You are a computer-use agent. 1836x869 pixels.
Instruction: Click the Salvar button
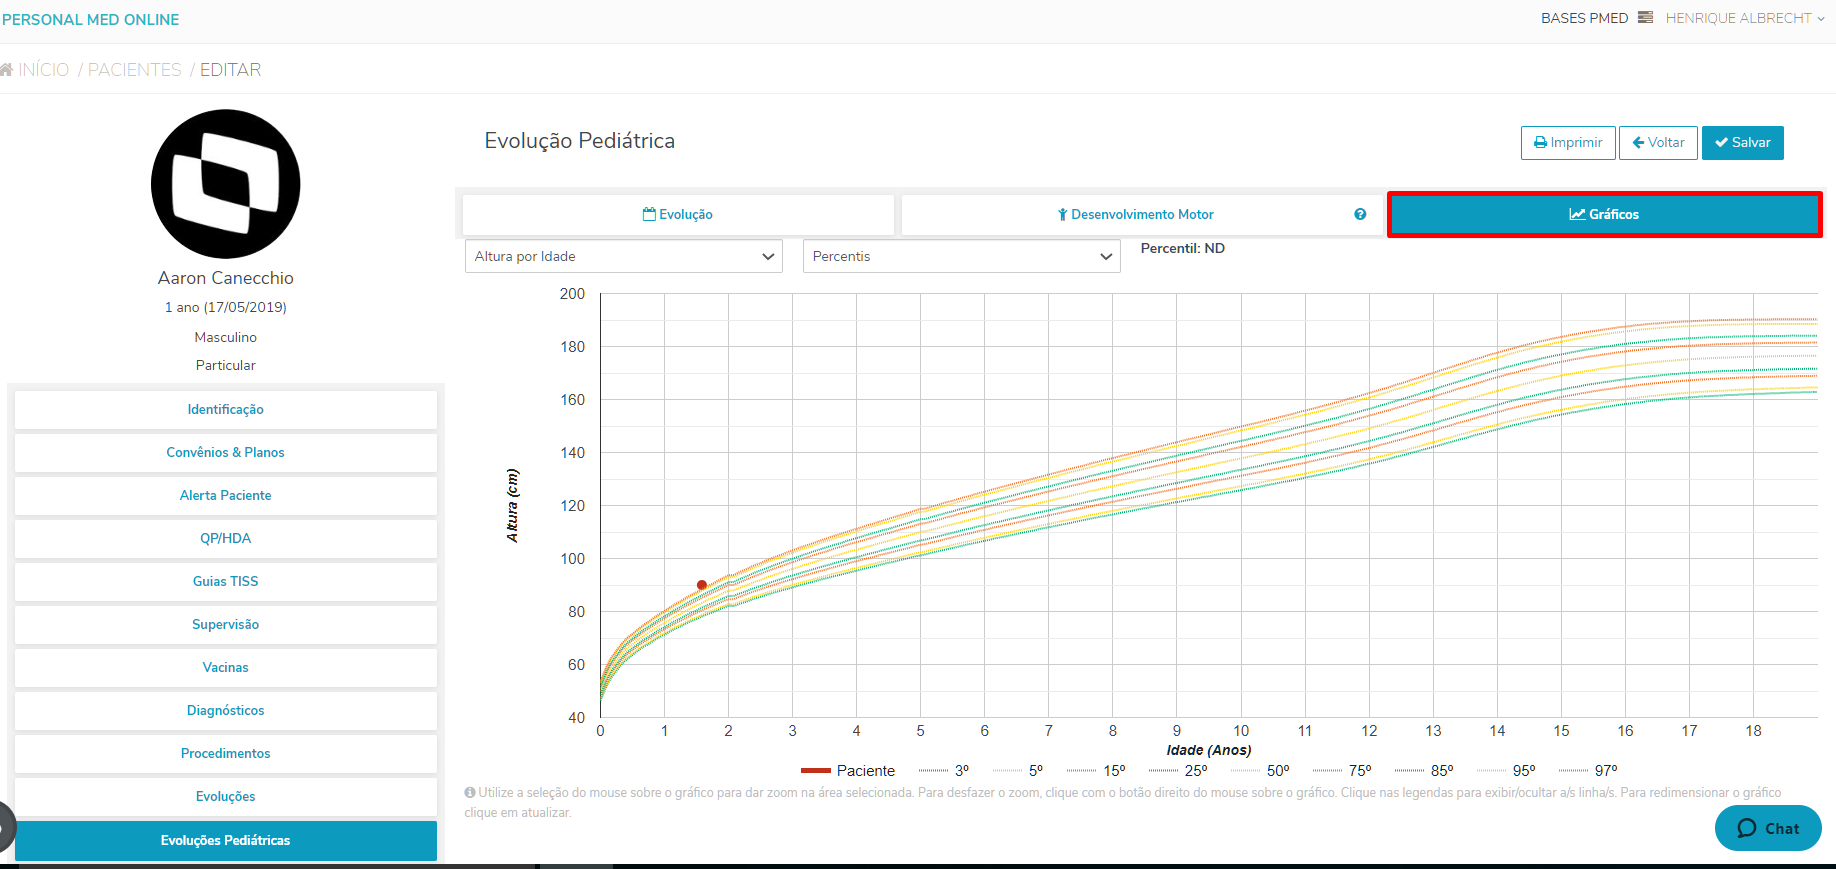click(1743, 143)
